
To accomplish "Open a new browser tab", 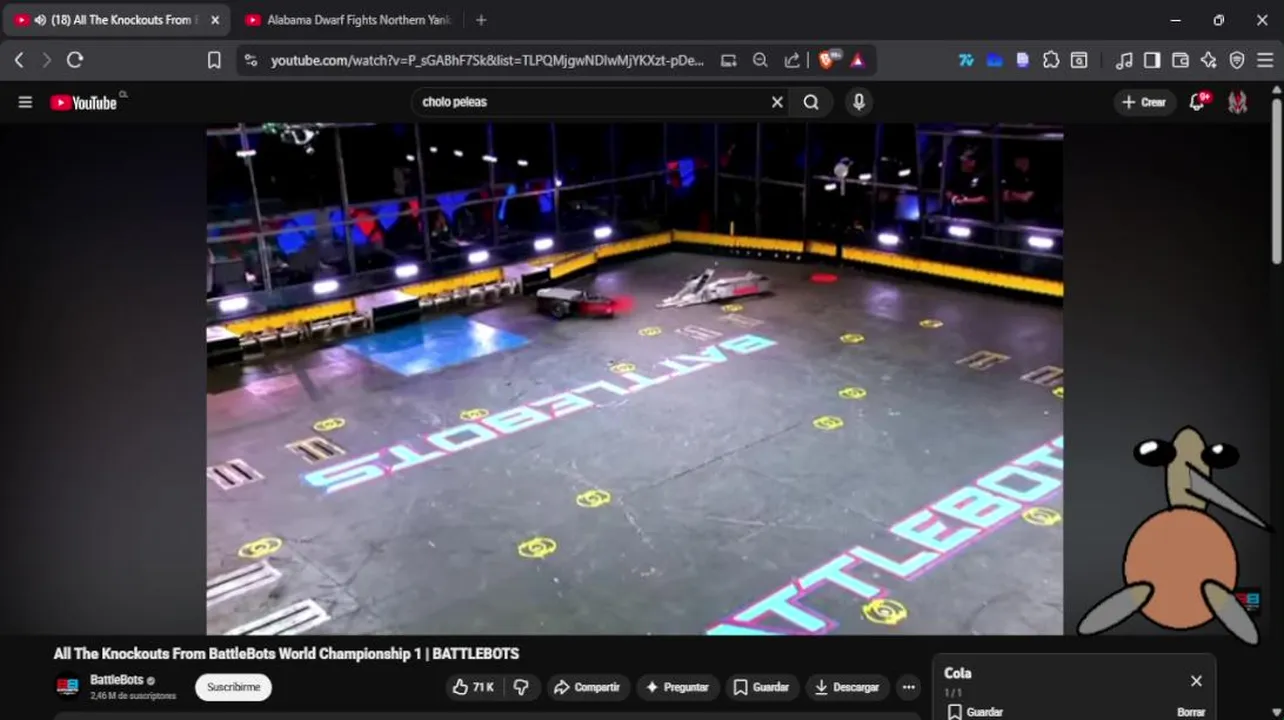I will click(481, 20).
